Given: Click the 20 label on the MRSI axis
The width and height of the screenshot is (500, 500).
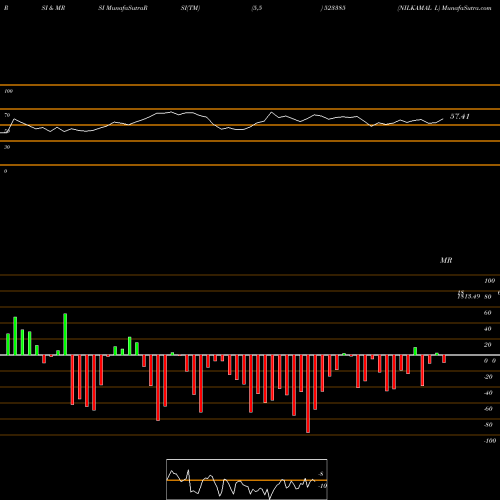Looking at the screenshot, I should [x=488, y=345].
